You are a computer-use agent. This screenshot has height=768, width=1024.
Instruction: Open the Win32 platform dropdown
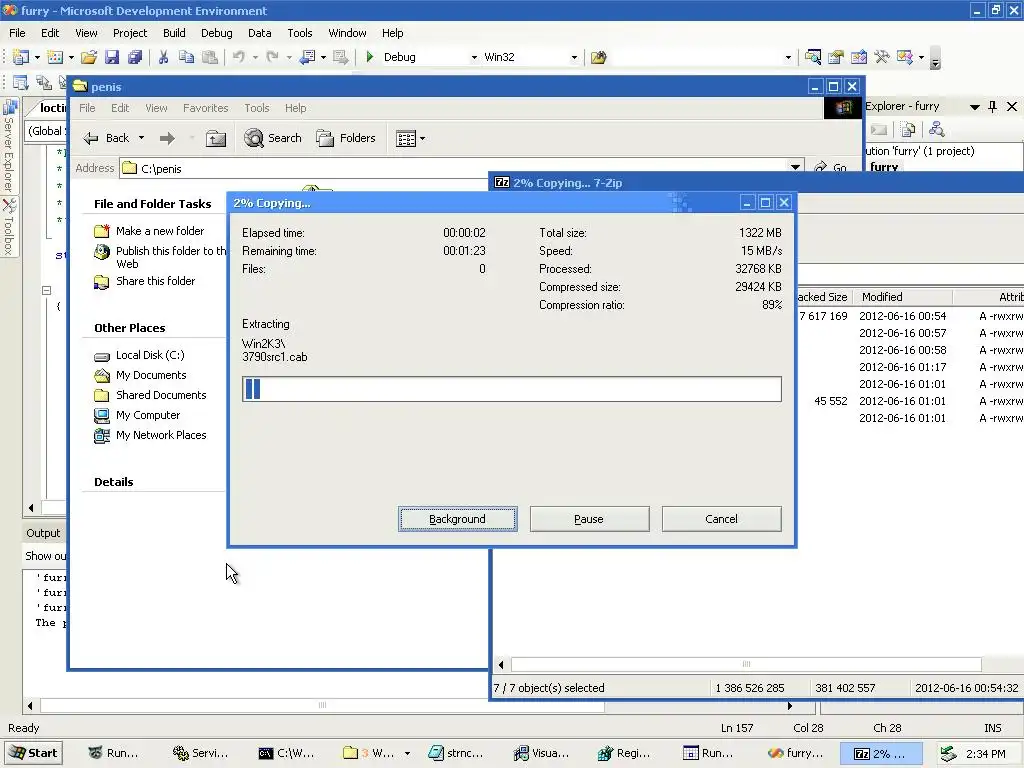[x=574, y=57]
